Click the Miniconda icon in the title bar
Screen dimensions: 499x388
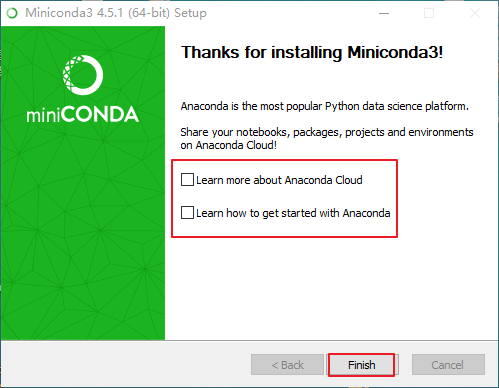point(12,13)
